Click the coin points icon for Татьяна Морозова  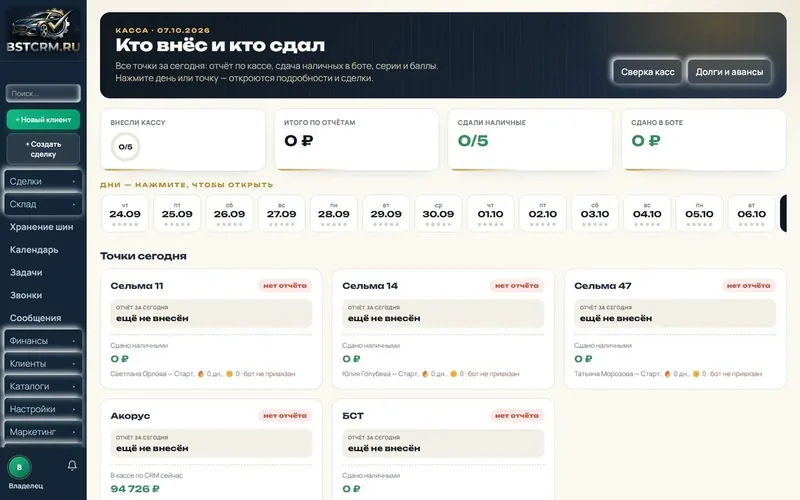[x=695, y=374]
